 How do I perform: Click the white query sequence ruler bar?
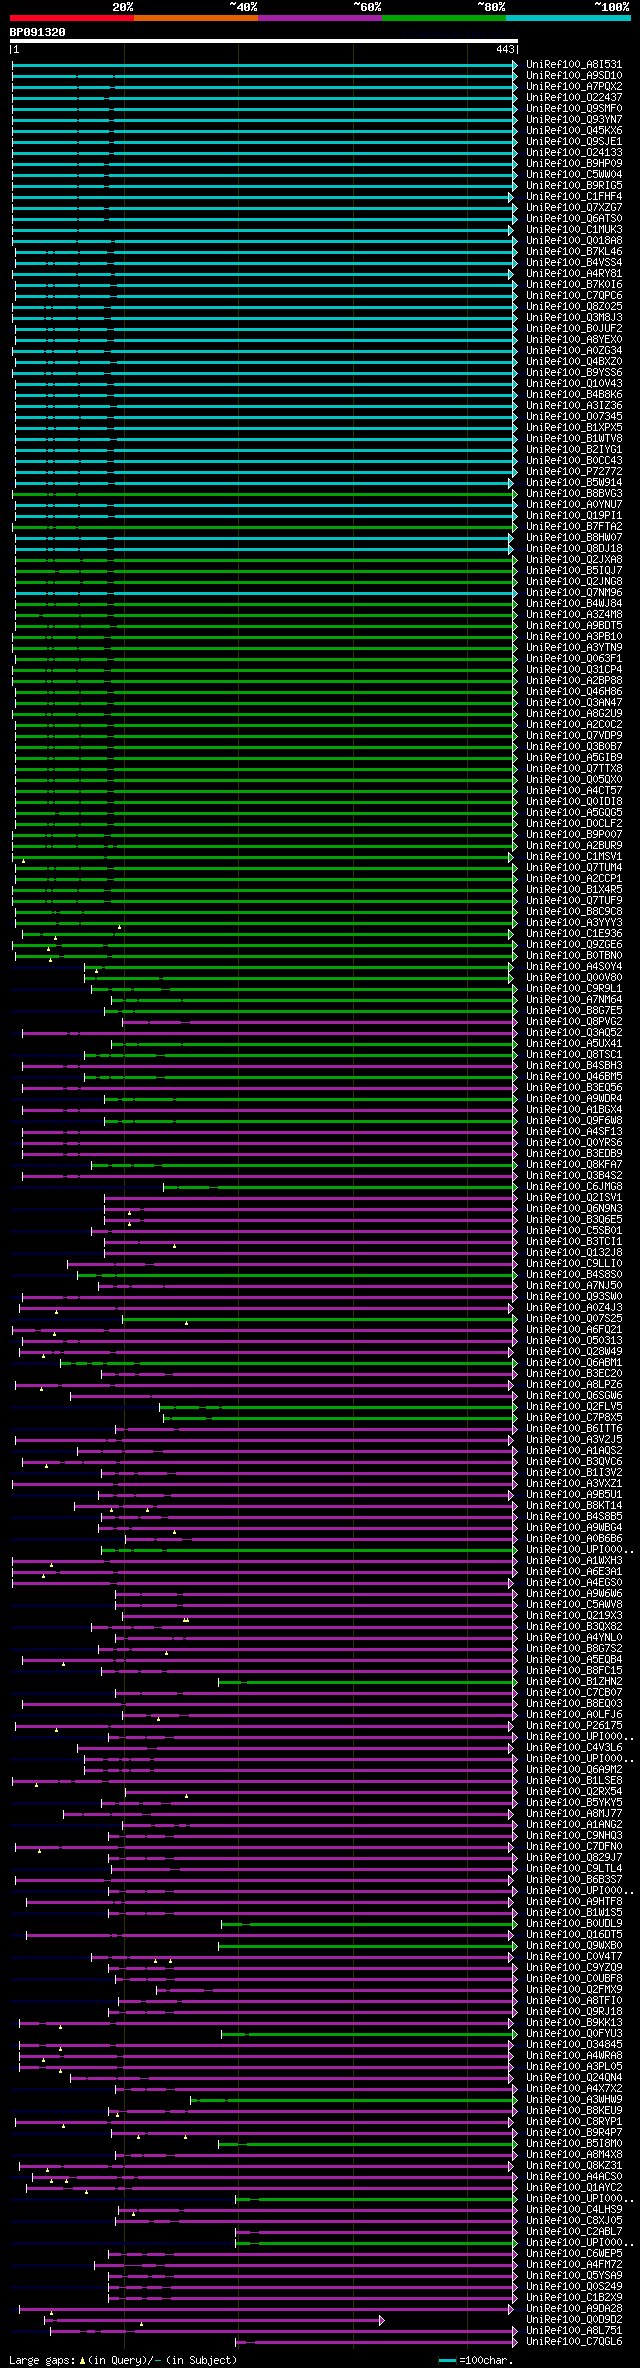(264, 42)
